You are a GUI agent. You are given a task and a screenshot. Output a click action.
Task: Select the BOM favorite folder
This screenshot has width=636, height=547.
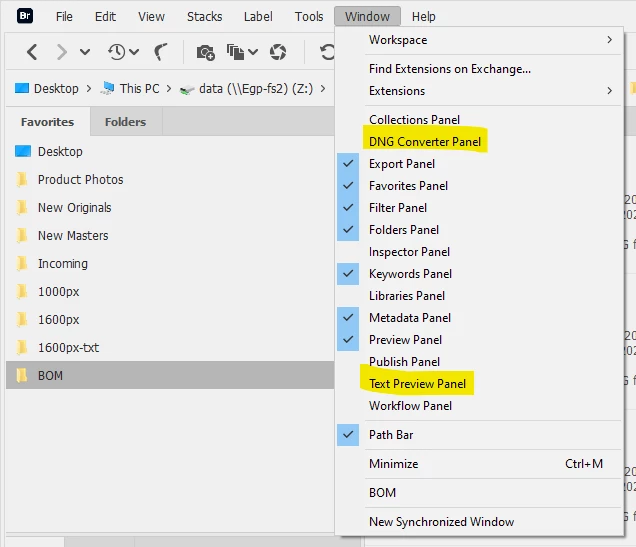(170, 375)
